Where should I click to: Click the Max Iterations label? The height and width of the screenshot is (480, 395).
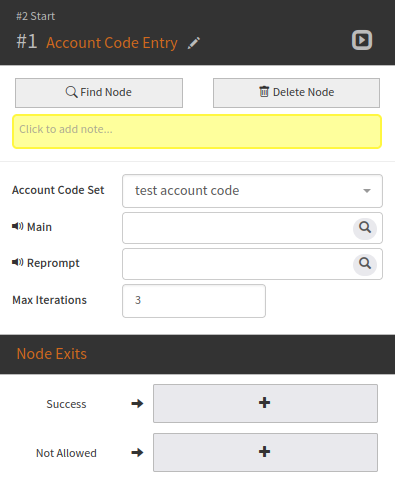coord(49,300)
